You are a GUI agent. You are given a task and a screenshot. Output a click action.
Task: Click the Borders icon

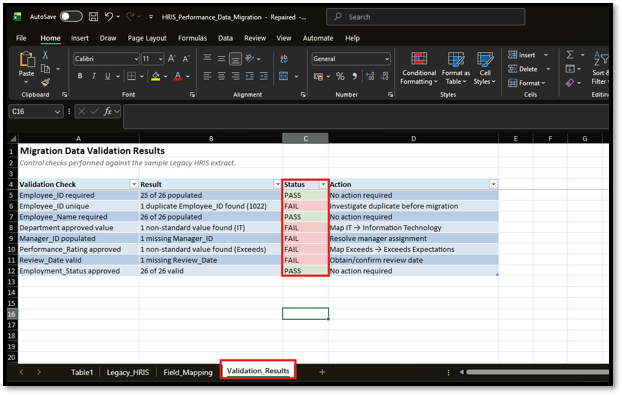tap(131, 76)
